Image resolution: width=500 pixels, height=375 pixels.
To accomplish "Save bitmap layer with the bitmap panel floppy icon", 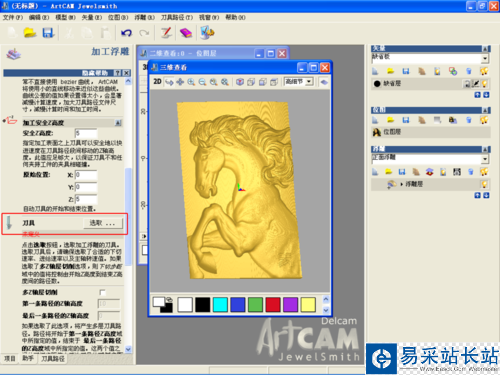I will [406, 120].
